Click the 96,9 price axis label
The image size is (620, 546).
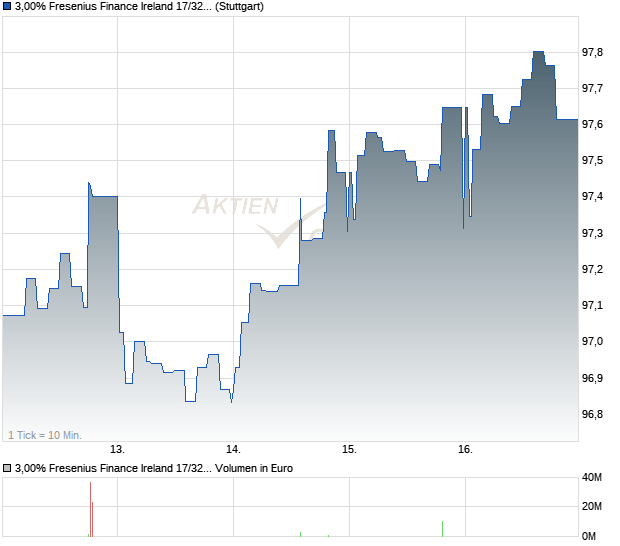click(x=592, y=378)
